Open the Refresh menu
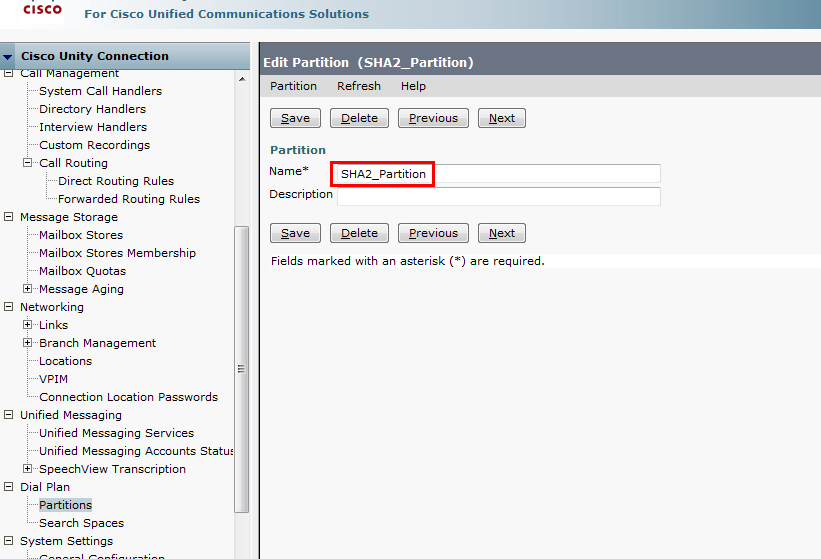Image resolution: width=821 pixels, height=559 pixels. click(x=359, y=86)
